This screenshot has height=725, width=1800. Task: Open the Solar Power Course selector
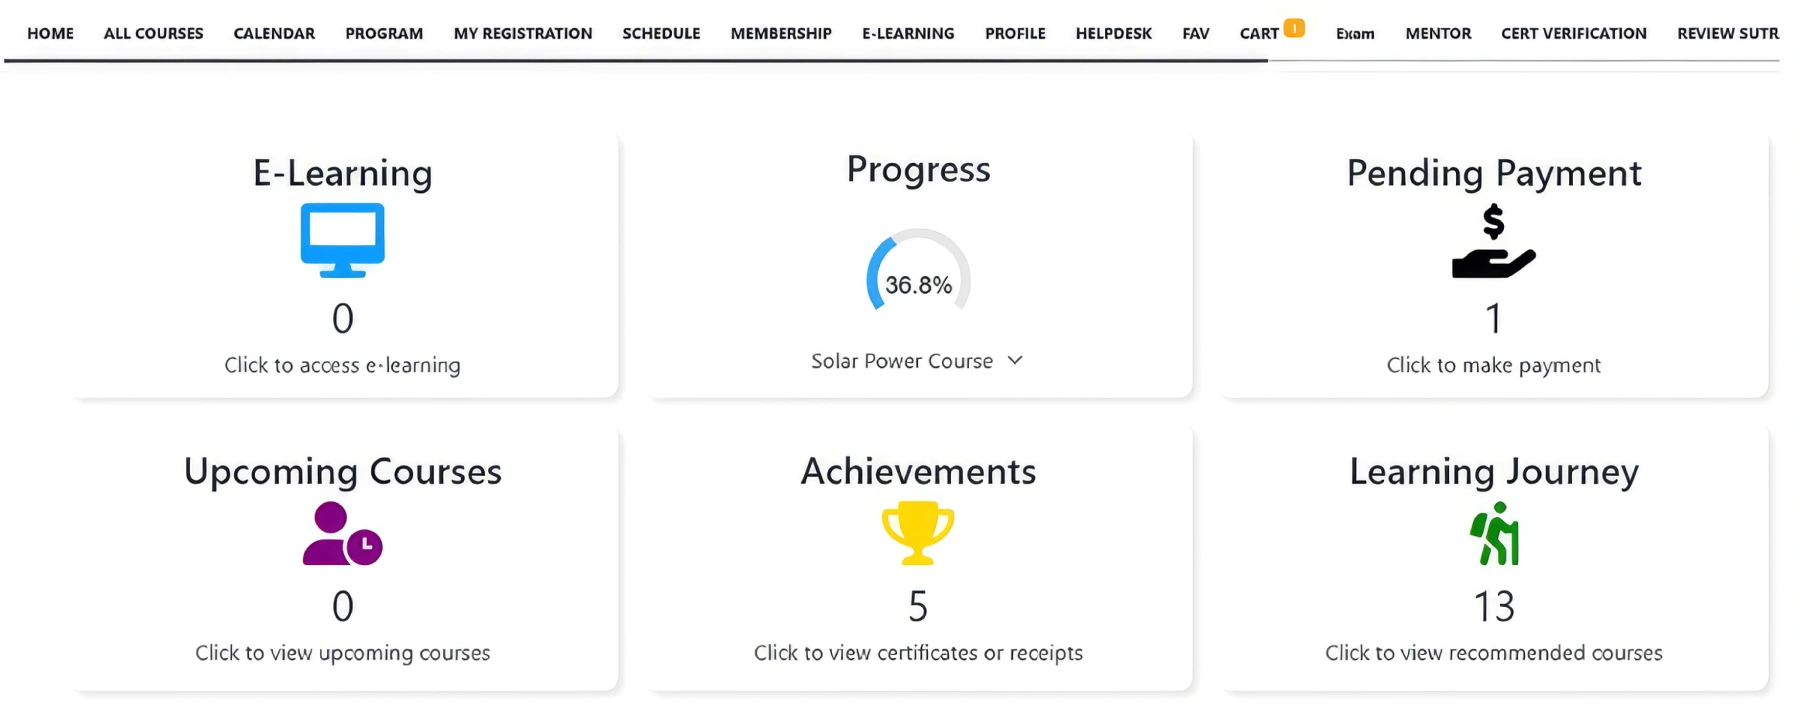[902, 361]
